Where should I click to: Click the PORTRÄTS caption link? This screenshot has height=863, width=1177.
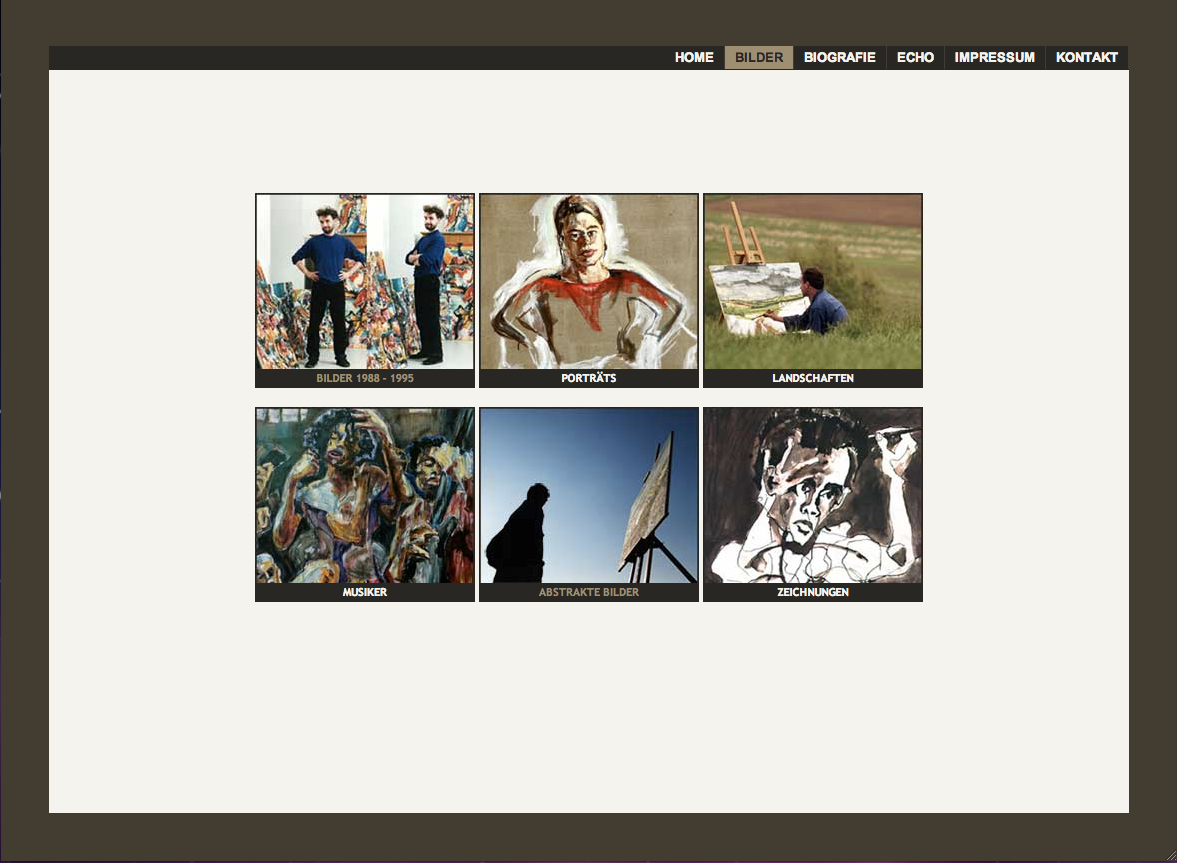(x=588, y=378)
